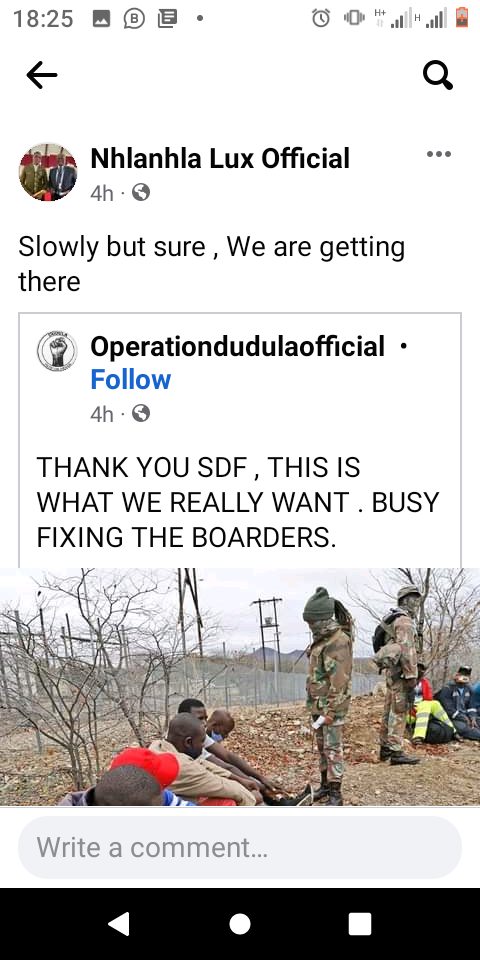This screenshot has width=480, height=960.
Task: Open Operationdudulaofficial page name
Action: tap(238, 347)
